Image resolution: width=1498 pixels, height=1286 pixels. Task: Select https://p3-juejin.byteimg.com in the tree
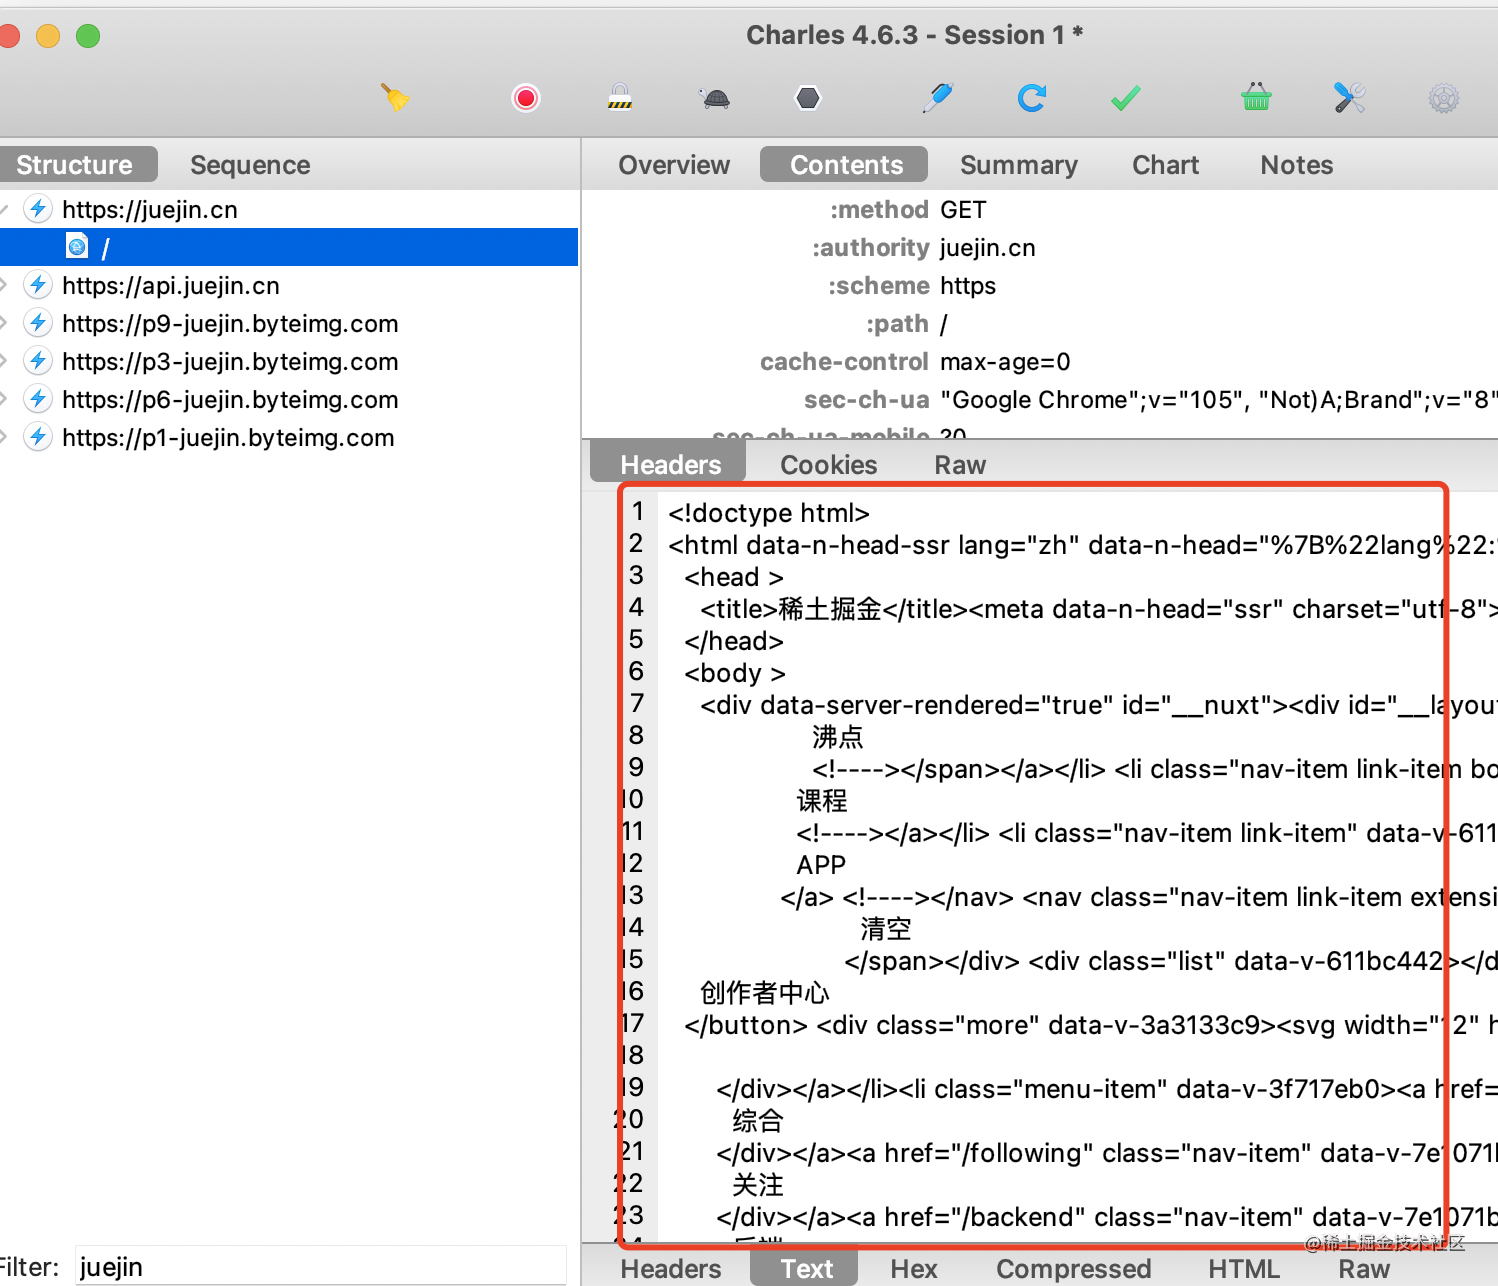coord(230,362)
